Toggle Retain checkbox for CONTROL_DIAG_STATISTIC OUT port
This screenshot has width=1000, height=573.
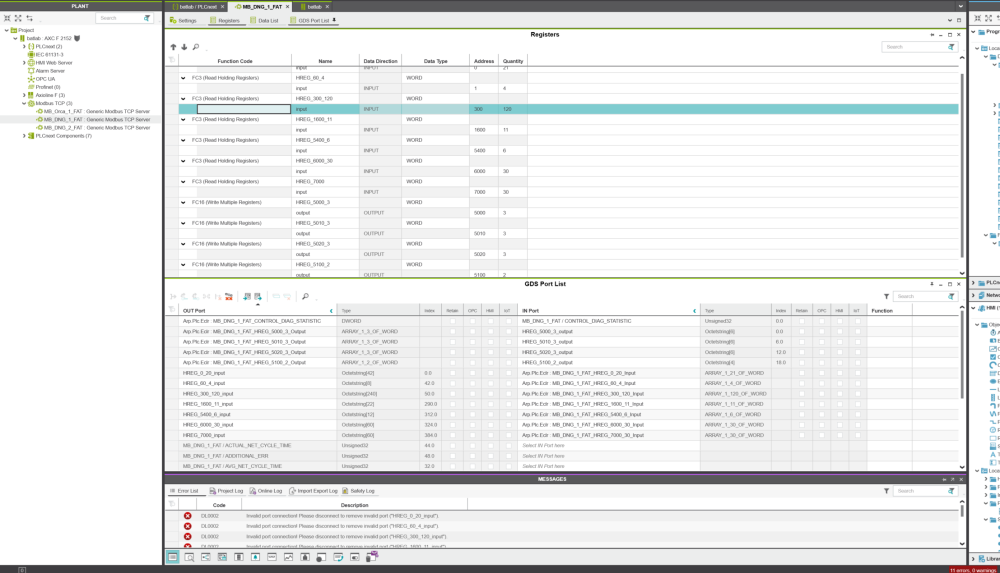(x=452, y=321)
